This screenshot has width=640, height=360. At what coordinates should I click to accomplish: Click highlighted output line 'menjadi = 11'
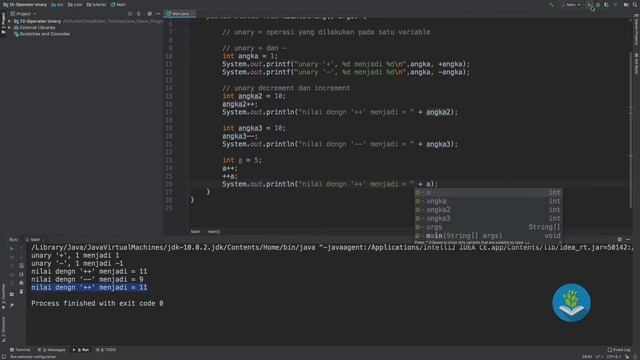[x=89, y=287]
